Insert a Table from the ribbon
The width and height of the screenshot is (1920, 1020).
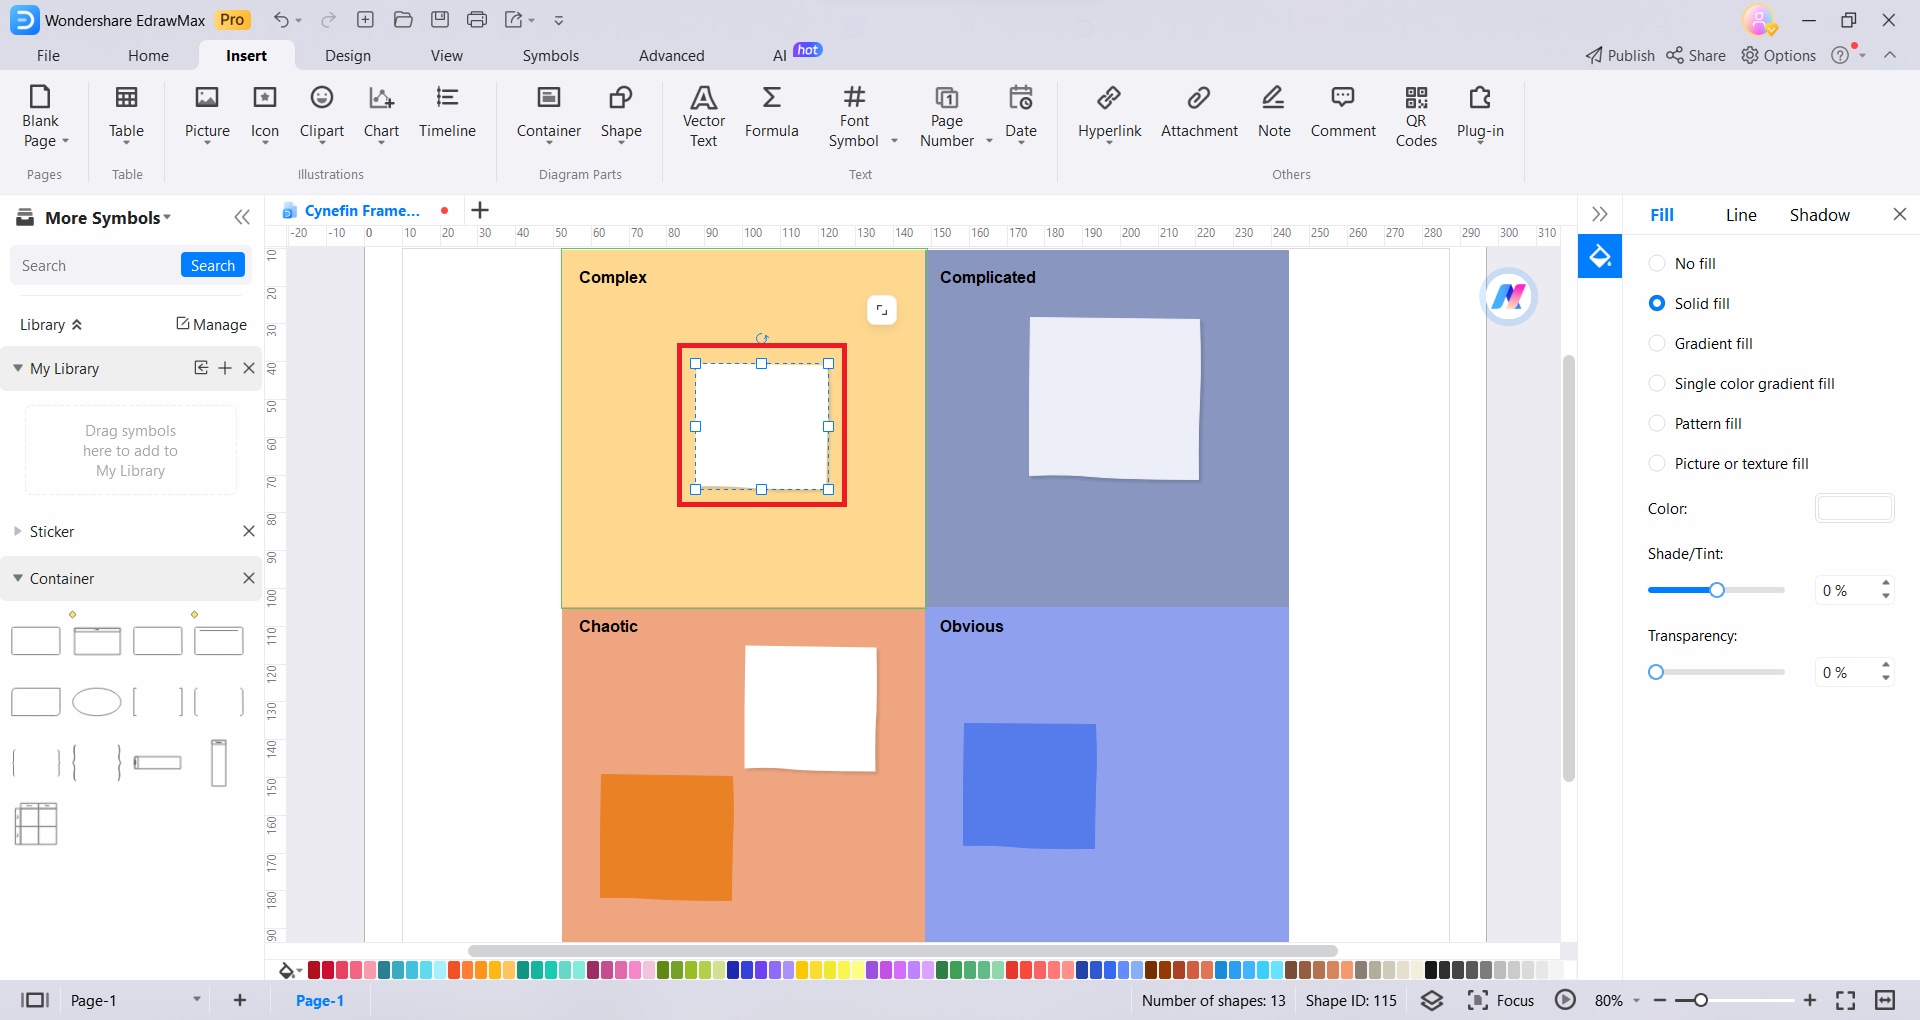pyautogui.click(x=126, y=115)
